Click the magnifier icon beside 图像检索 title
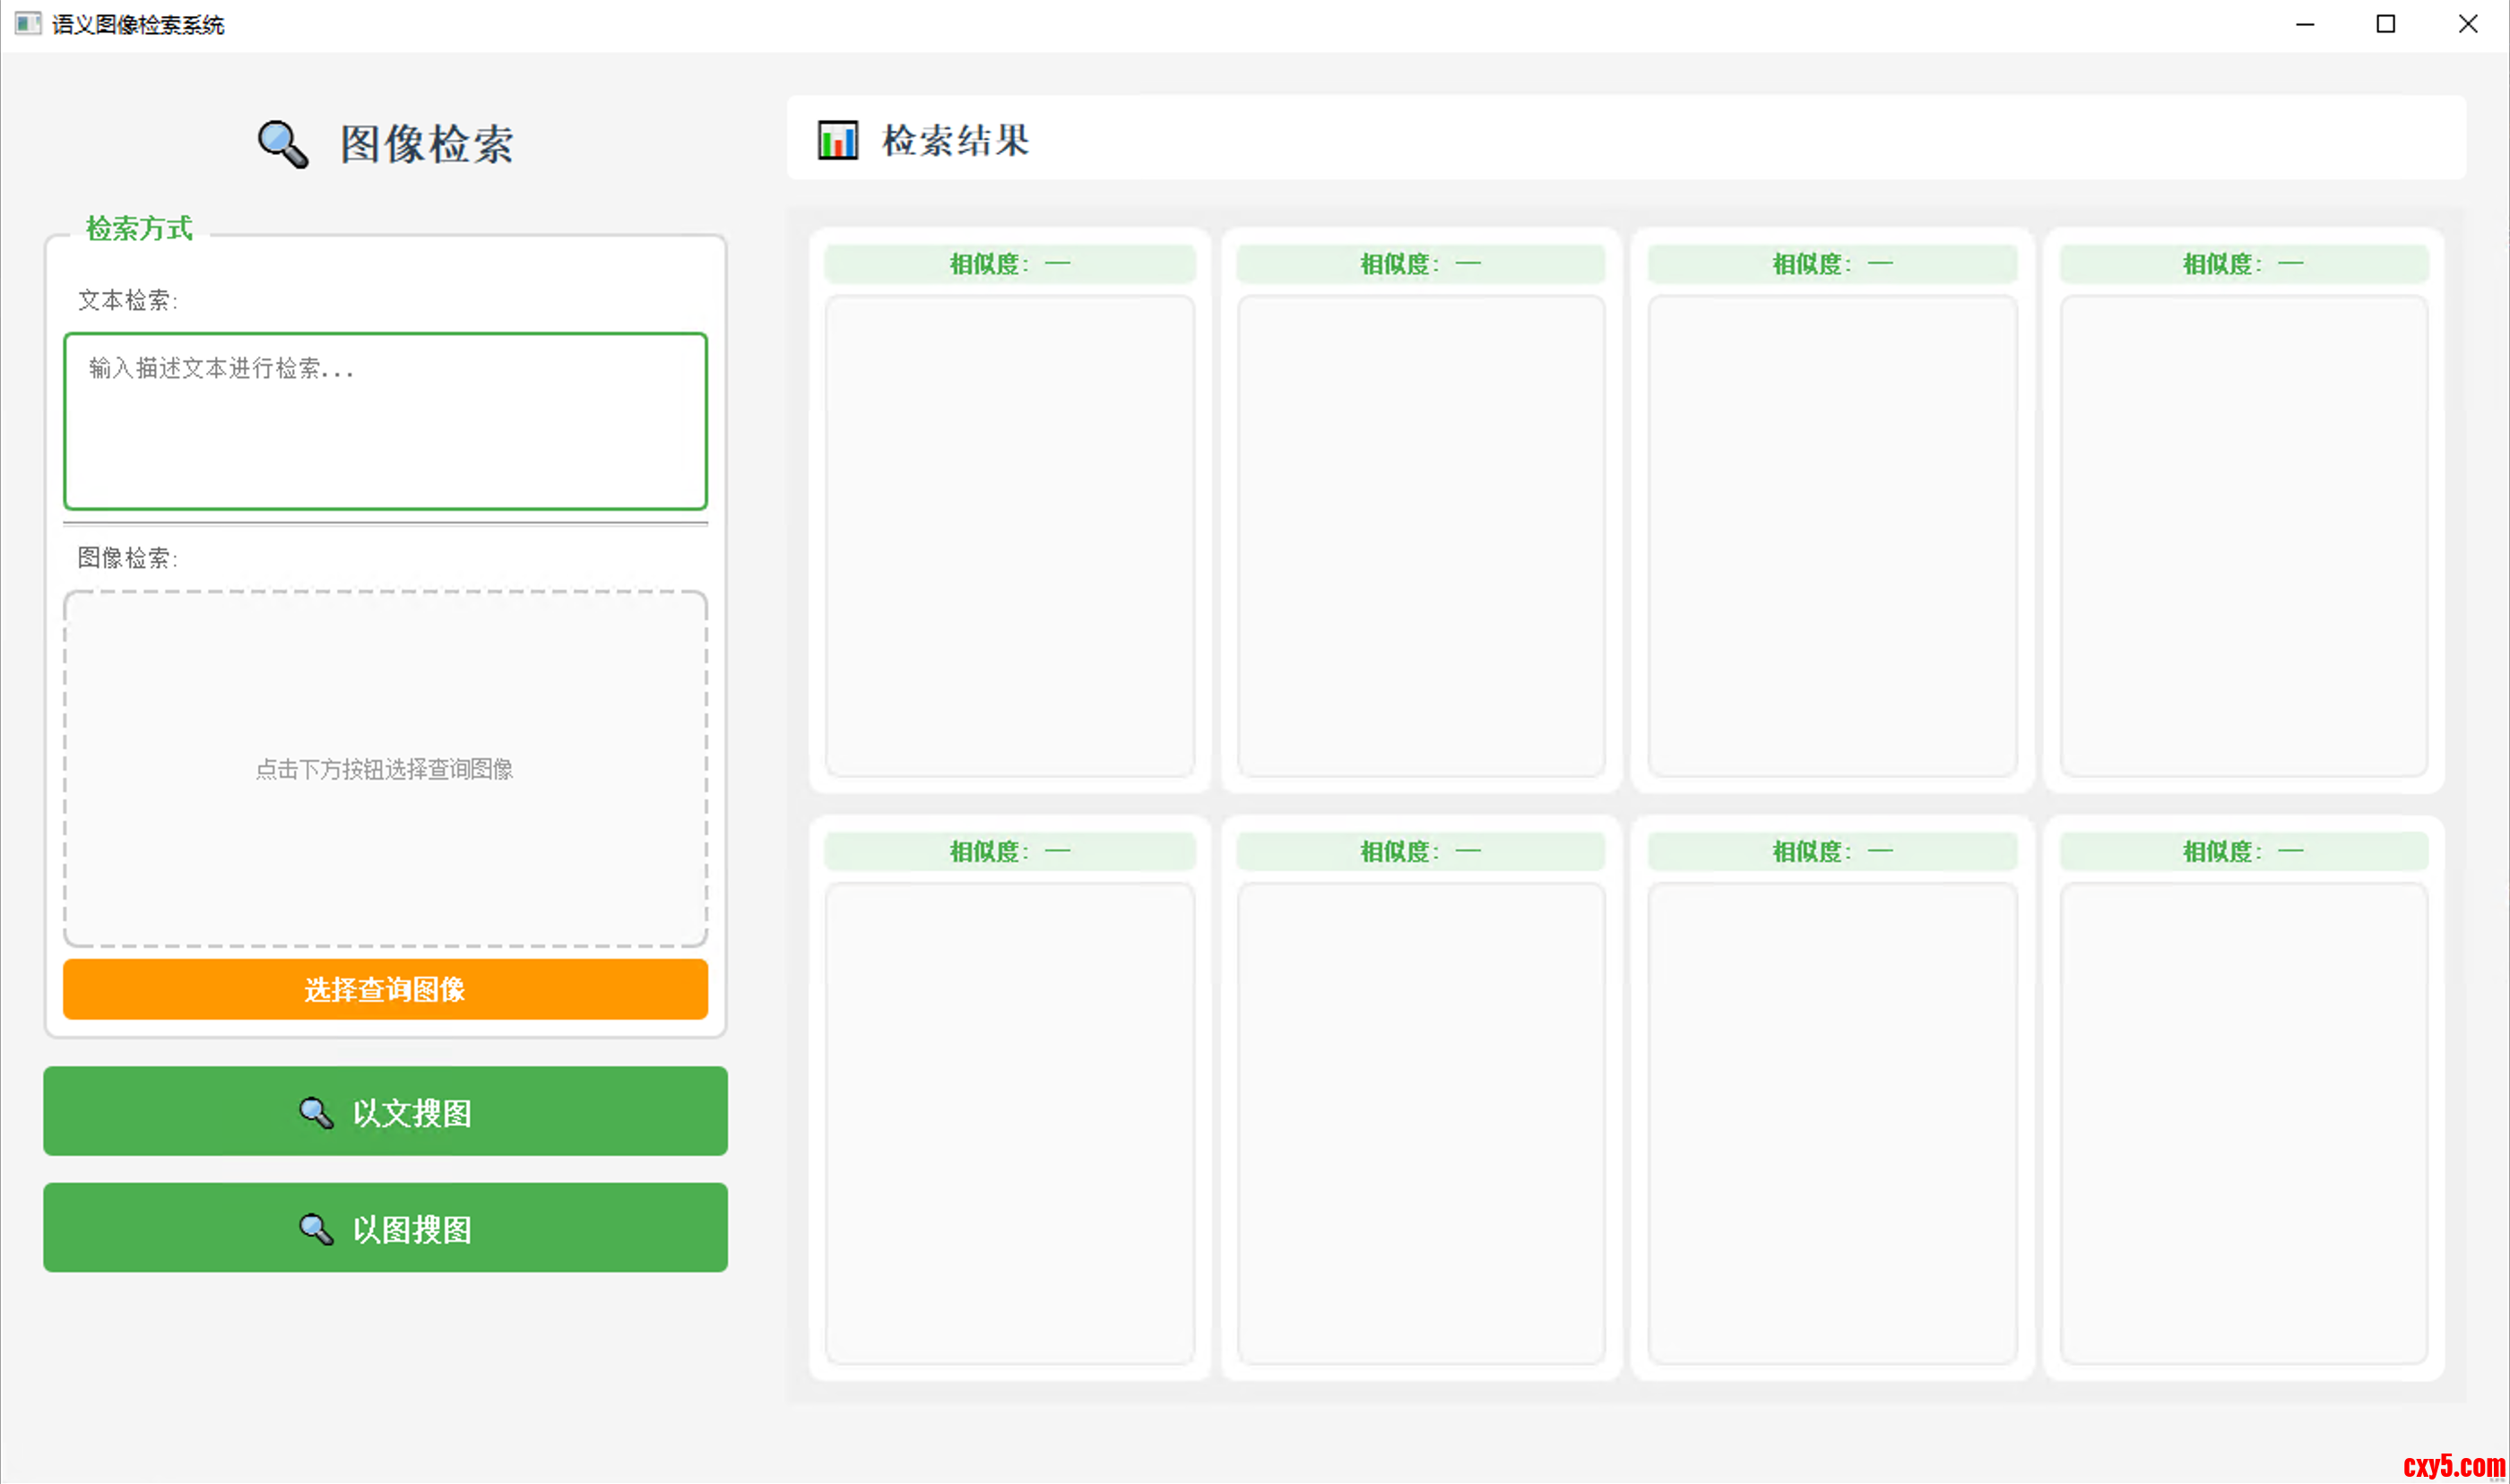2510x1484 pixels. [x=283, y=145]
